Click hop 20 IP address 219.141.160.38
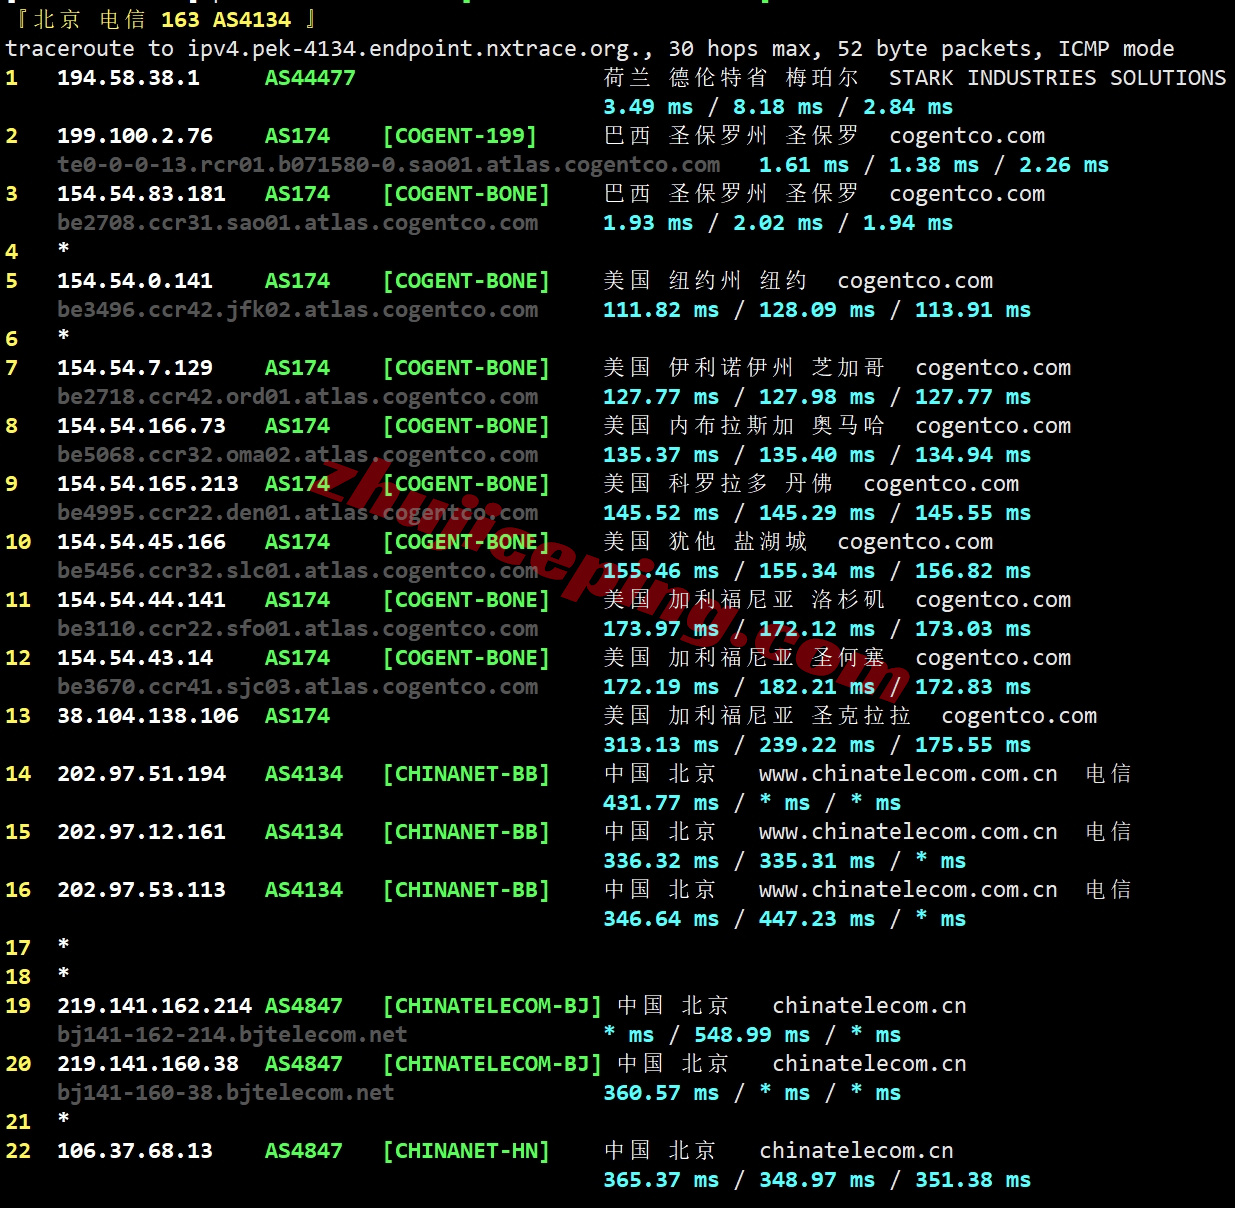1235x1208 pixels. point(148,1063)
